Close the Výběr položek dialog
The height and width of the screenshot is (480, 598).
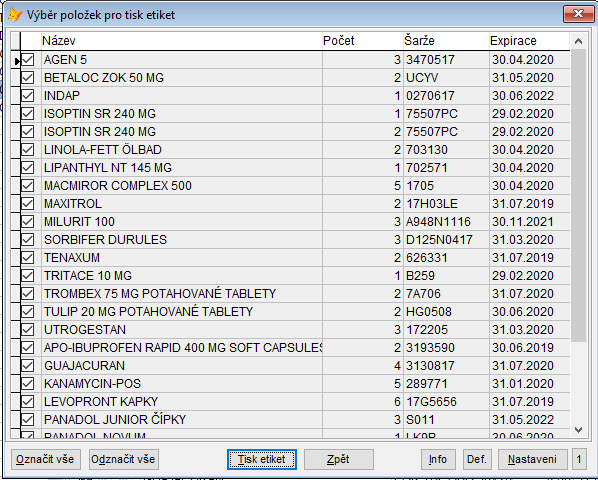click(578, 14)
